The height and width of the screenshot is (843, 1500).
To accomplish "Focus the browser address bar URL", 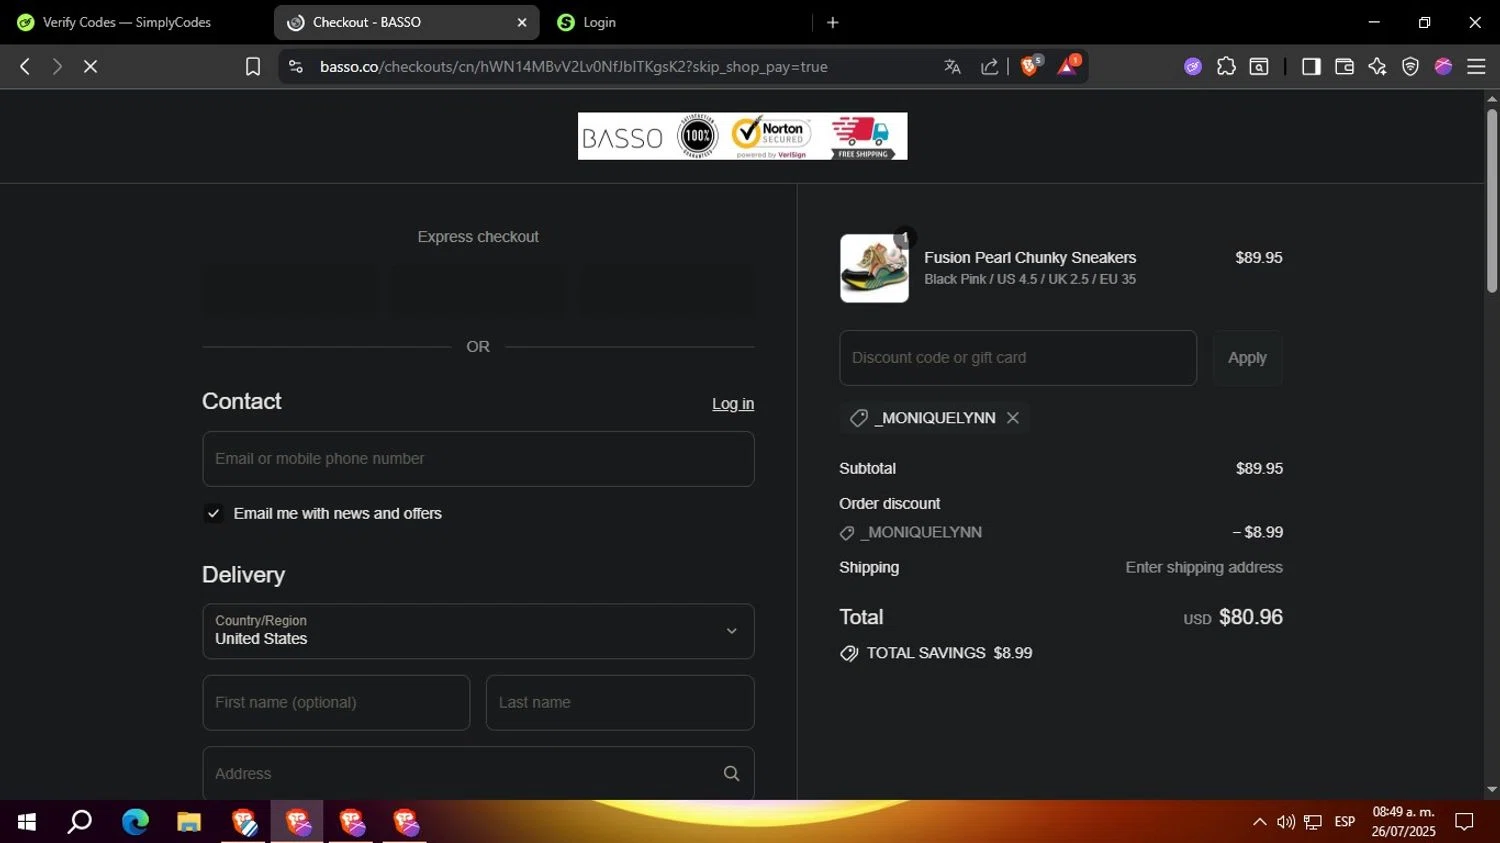I will pyautogui.click(x=574, y=66).
